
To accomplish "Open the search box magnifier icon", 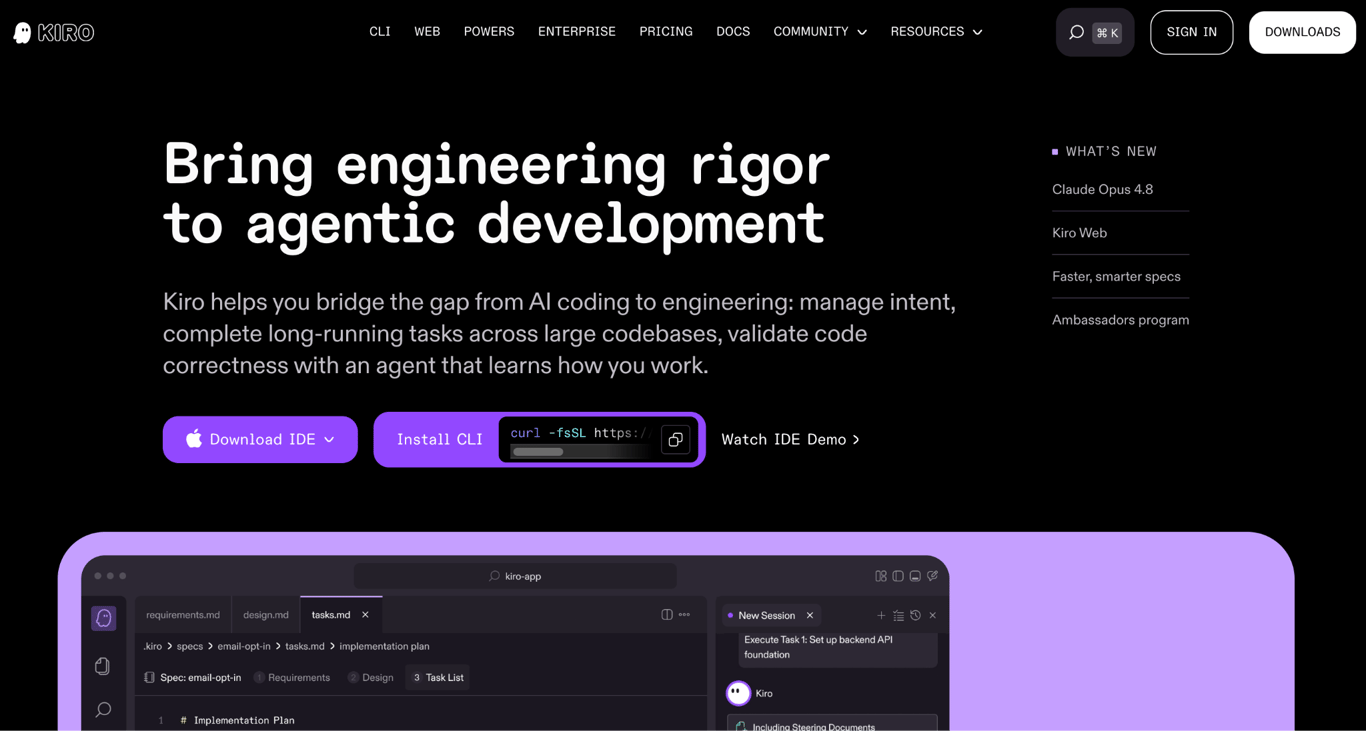I will (1076, 33).
